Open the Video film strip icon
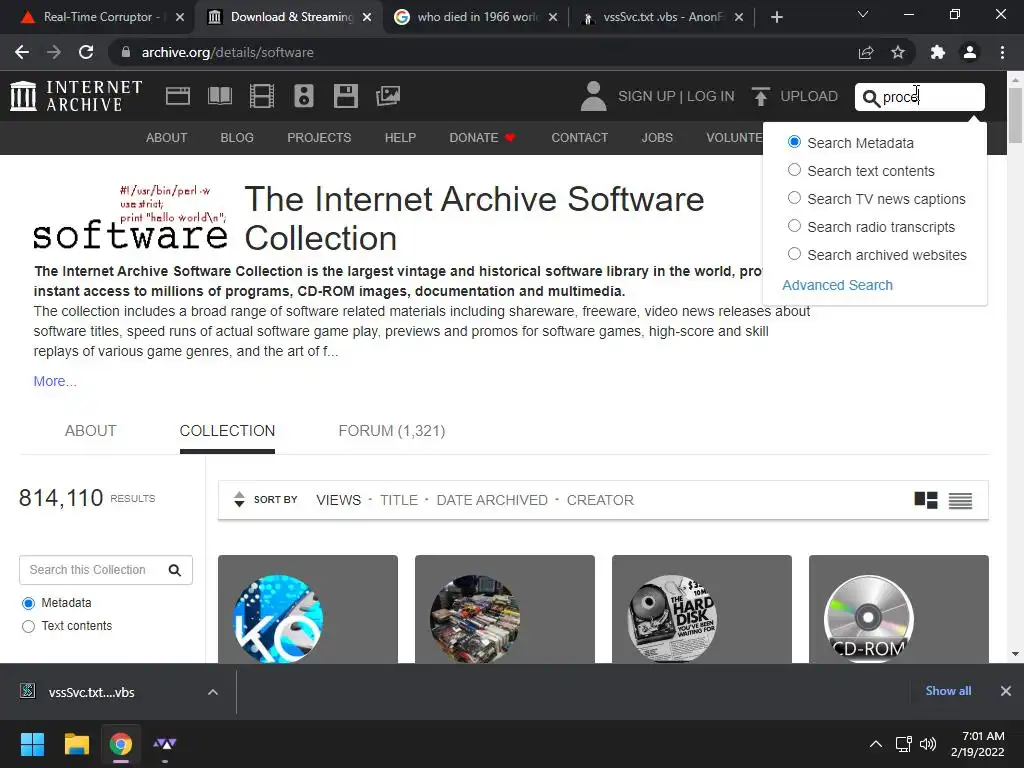Image resolution: width=1024 pixels, height=768 pixels. pos(262,96)
